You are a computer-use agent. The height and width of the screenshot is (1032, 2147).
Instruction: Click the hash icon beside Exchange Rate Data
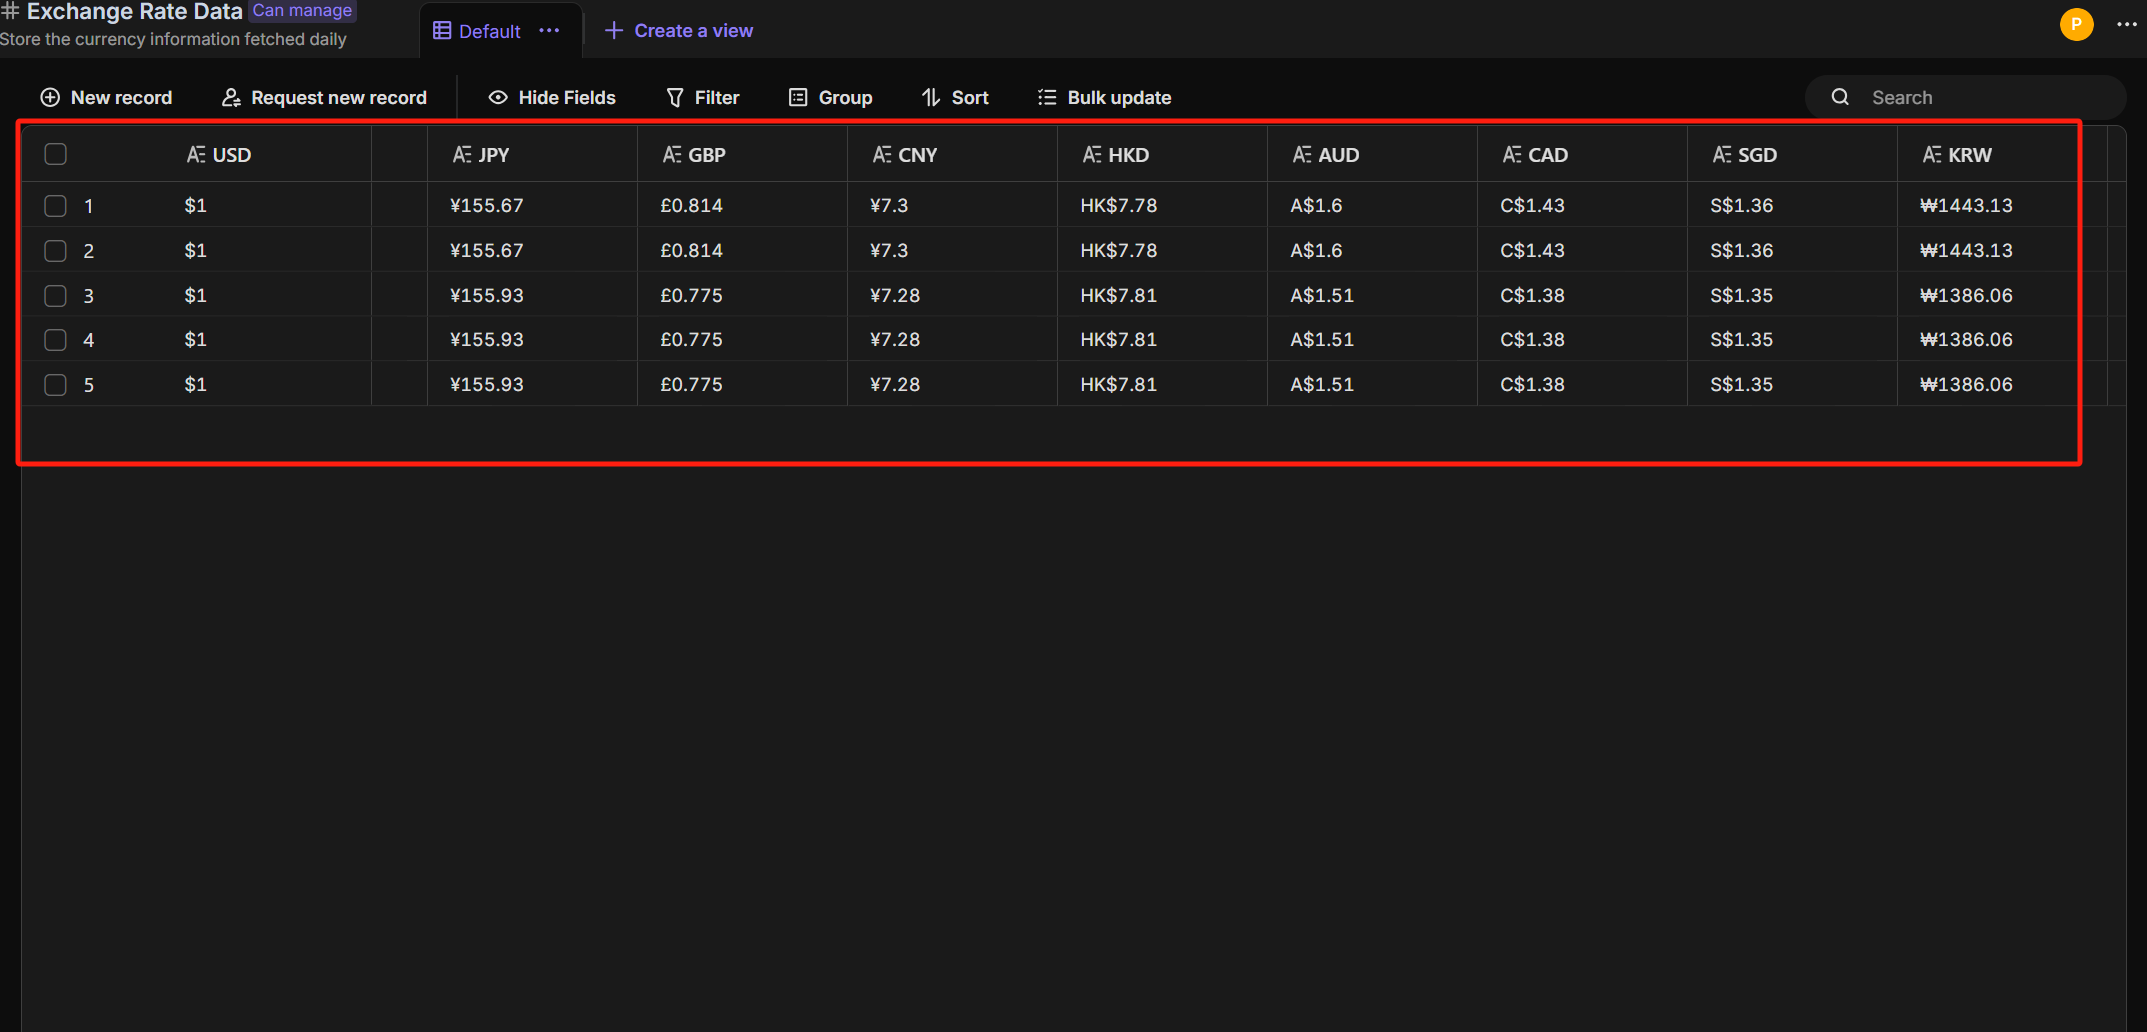10,11
